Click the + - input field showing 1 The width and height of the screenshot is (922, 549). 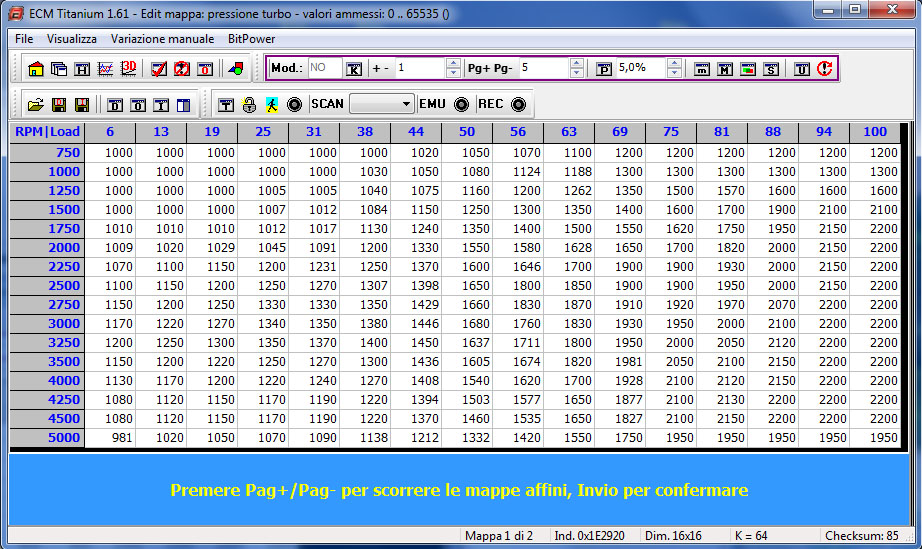click(420, 68)
